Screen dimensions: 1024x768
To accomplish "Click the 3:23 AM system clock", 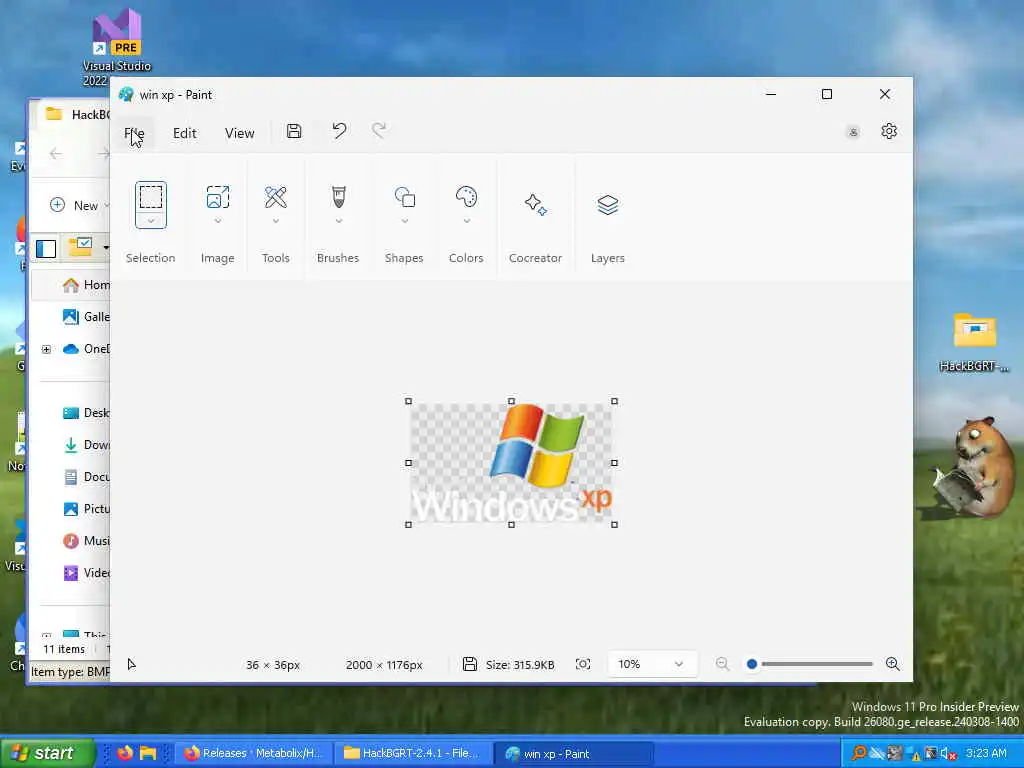I will click(986, 753).
